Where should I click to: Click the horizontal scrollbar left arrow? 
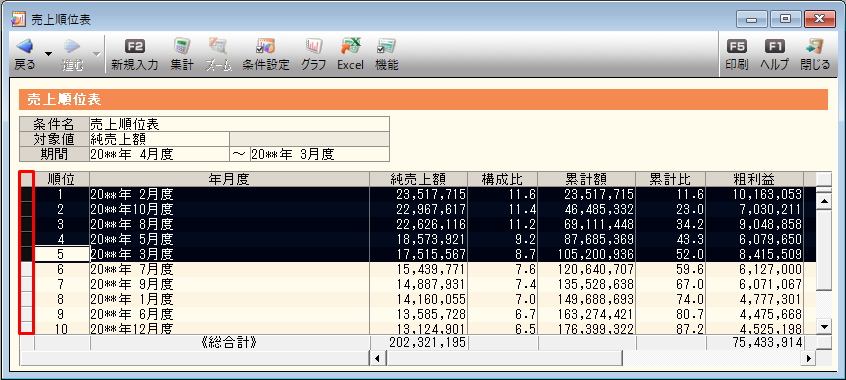(x=378, y=358)
